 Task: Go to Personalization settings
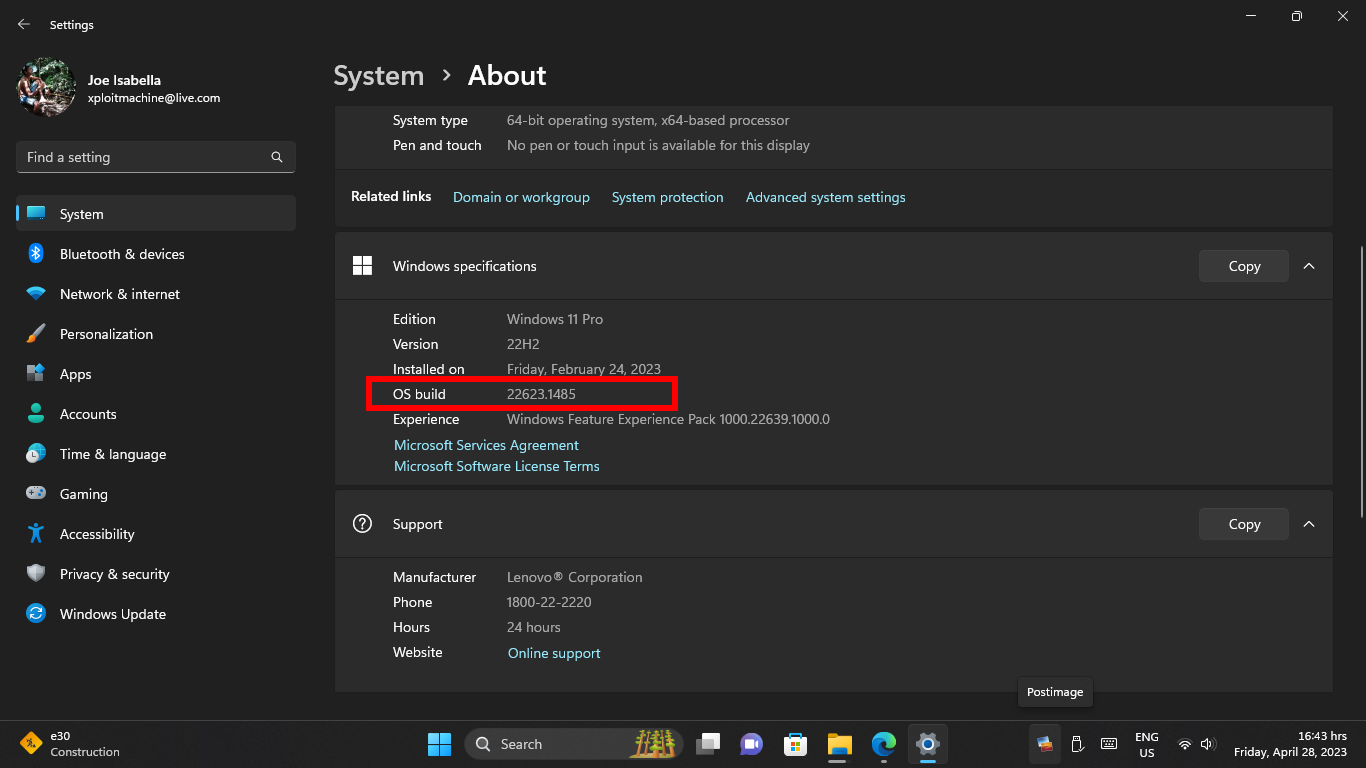click(x=156, y=334)
